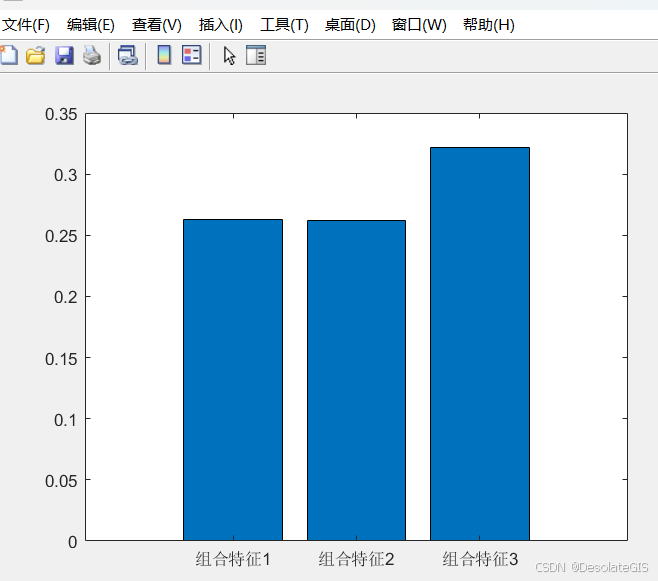Click the y-axis tick label 0.2
The image size is (658, 581).
(x=66, y=297)
